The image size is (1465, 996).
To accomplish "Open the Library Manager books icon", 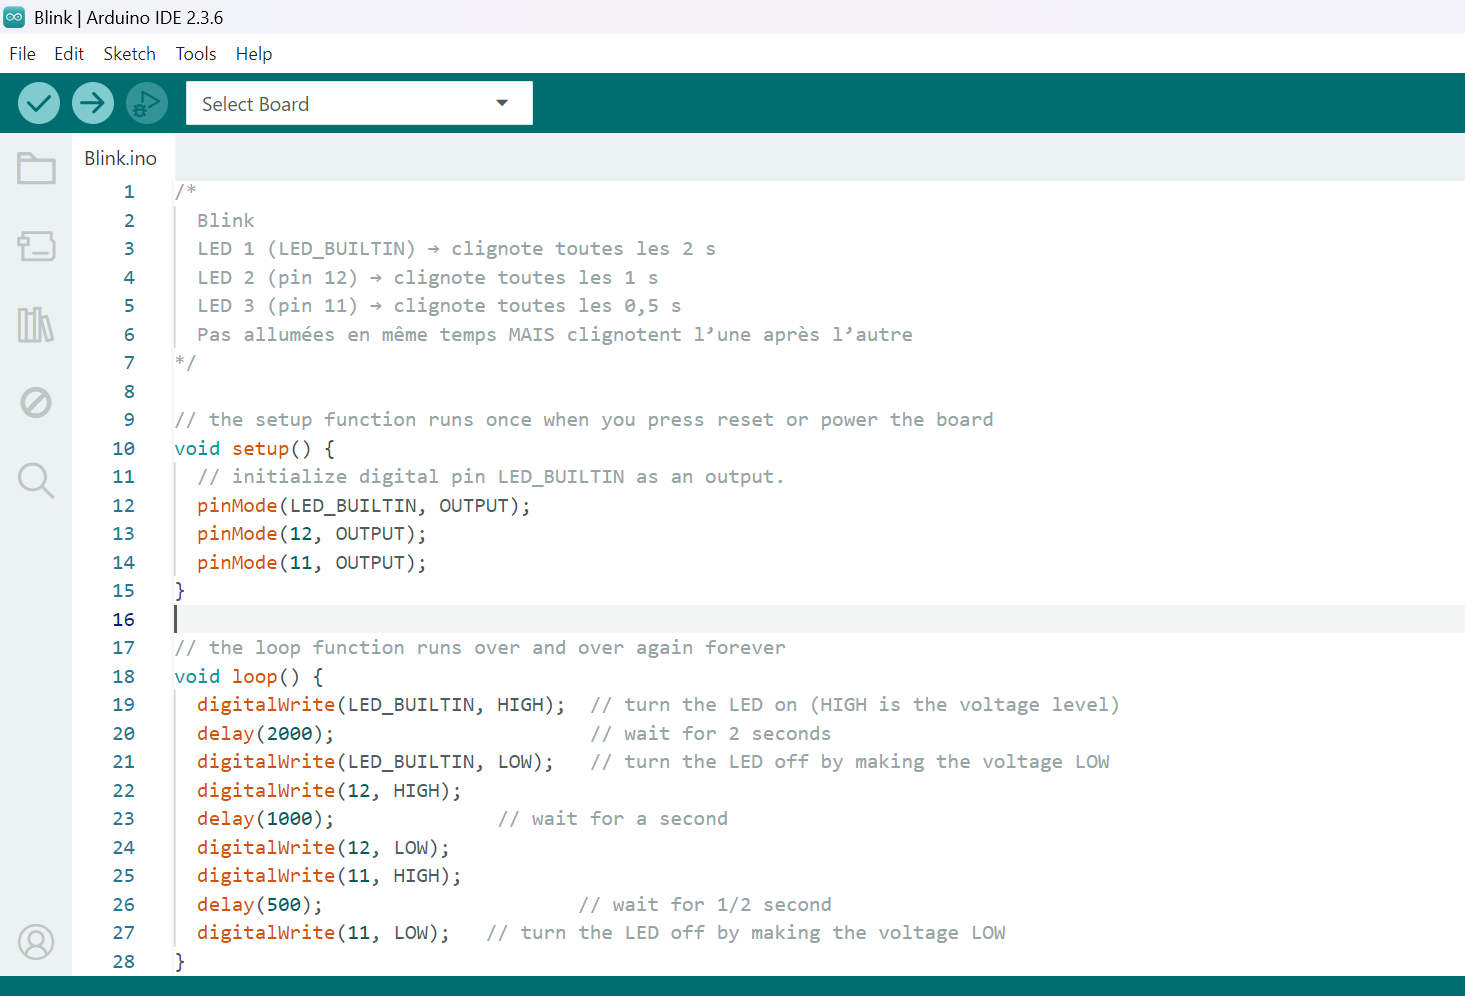I will click(36, 325).
